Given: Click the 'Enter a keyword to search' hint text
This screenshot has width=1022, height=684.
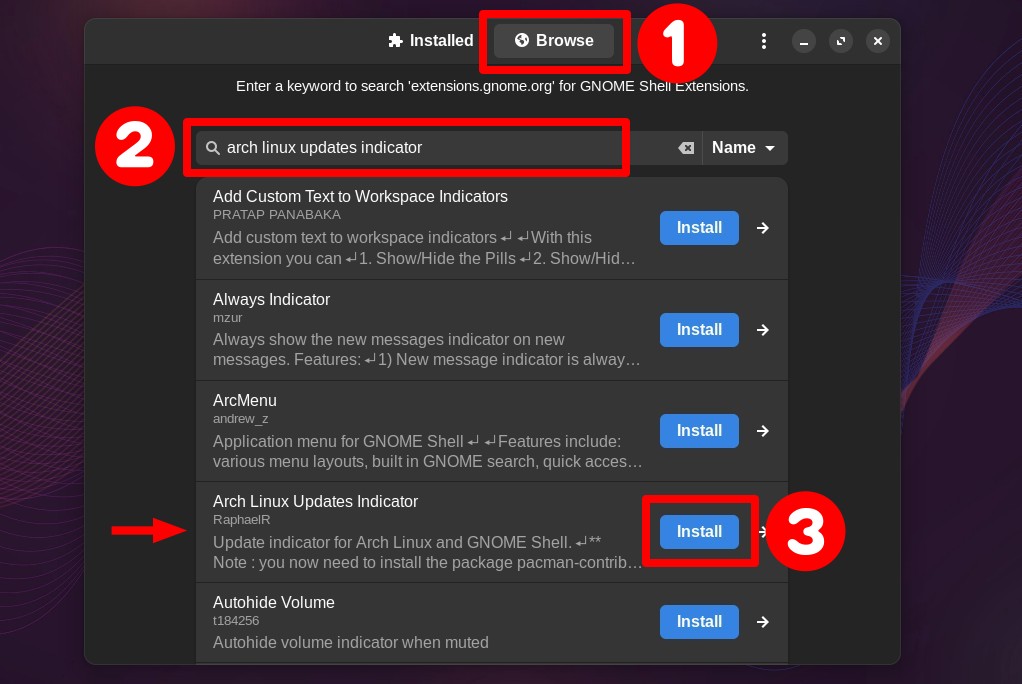Looking at the screenshot, I should (492, 86).
